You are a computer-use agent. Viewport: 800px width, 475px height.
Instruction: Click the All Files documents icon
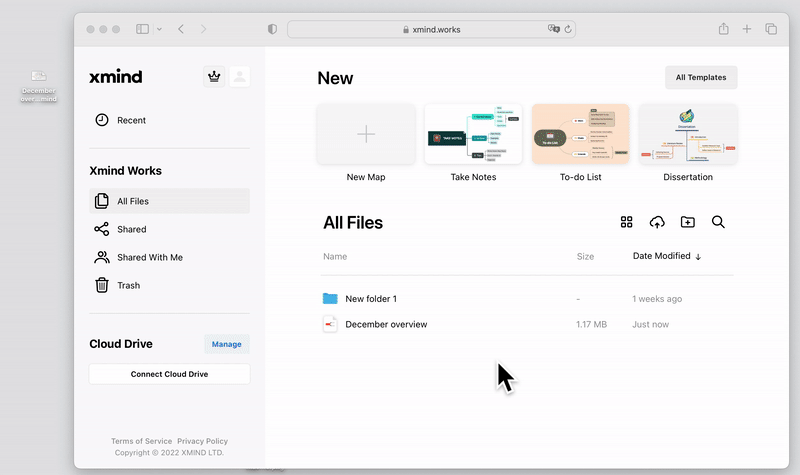tap(102, 201)
